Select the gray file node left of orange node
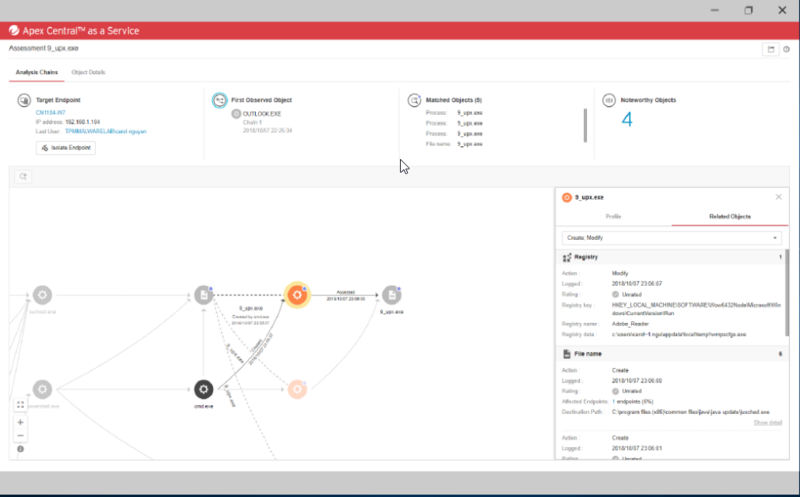Screen dimensions: 800x497 click(204, 295)
